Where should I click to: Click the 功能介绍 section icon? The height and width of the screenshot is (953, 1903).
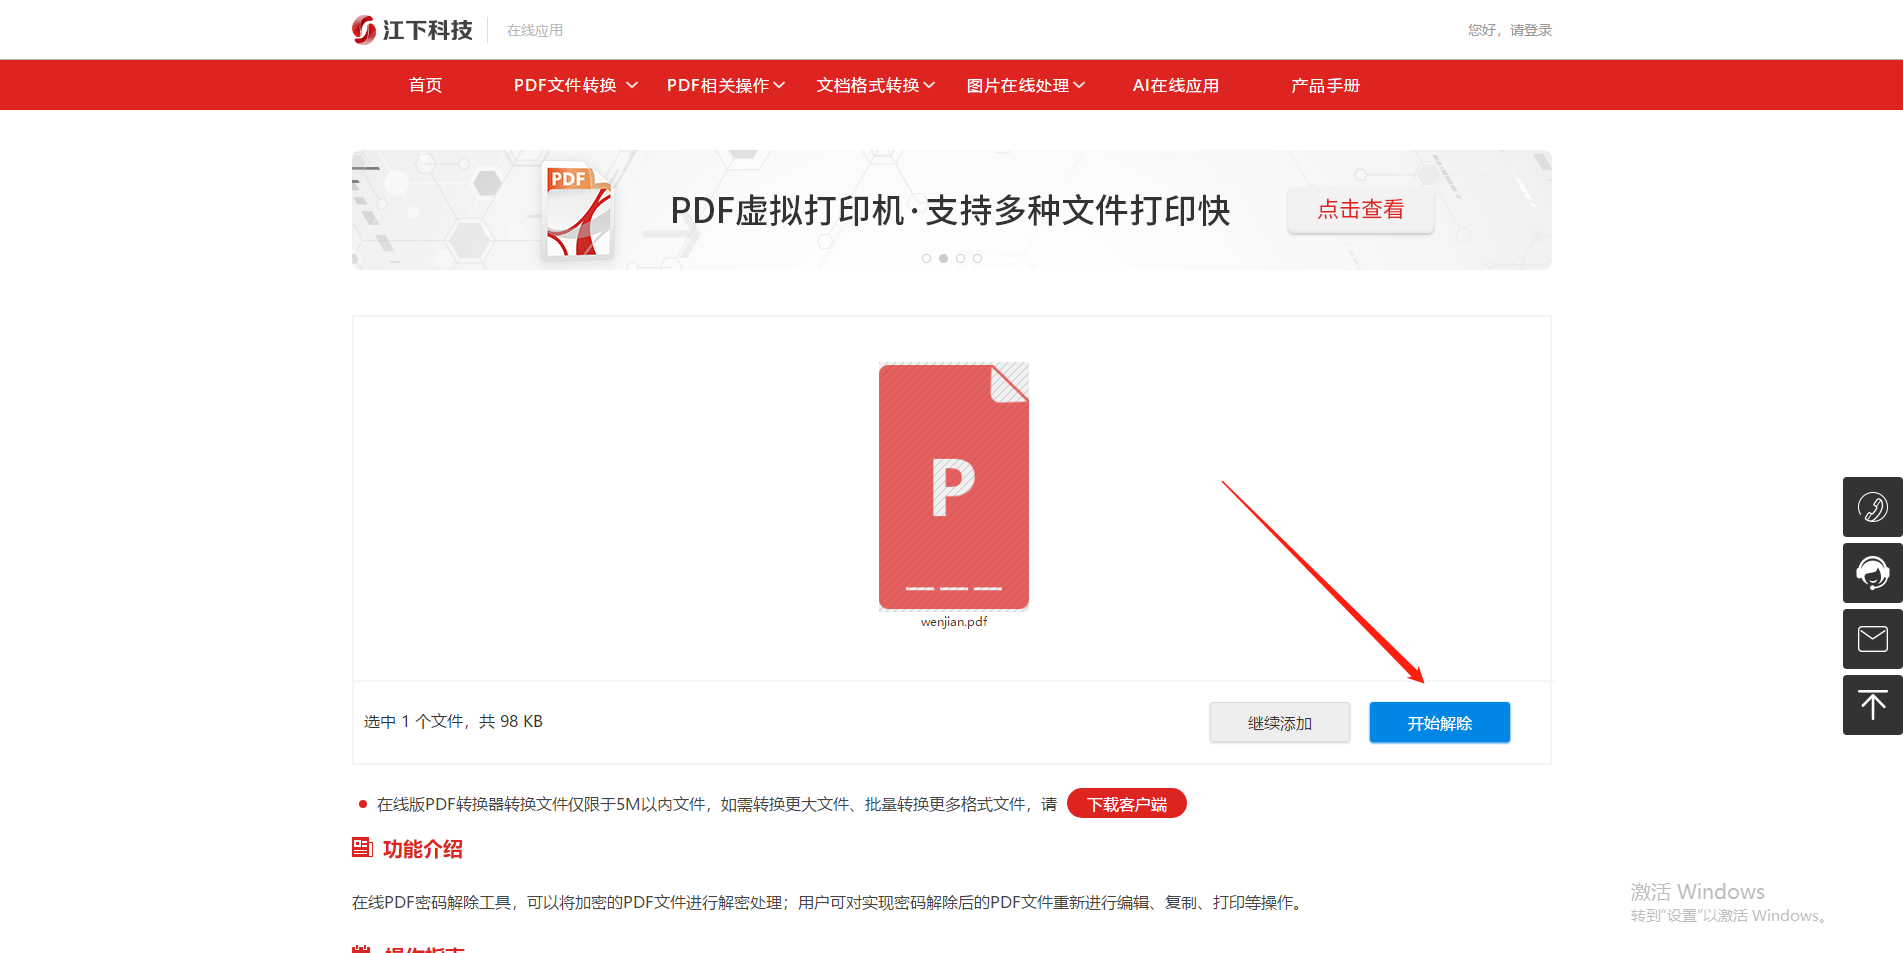coord(362,848)
